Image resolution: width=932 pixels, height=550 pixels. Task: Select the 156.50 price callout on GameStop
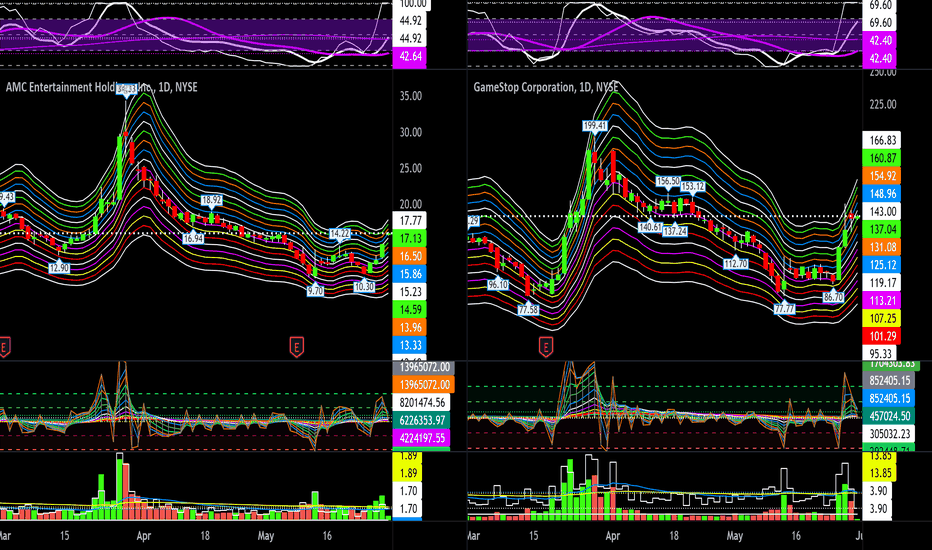pyautogui.click(x=667, y=181)
